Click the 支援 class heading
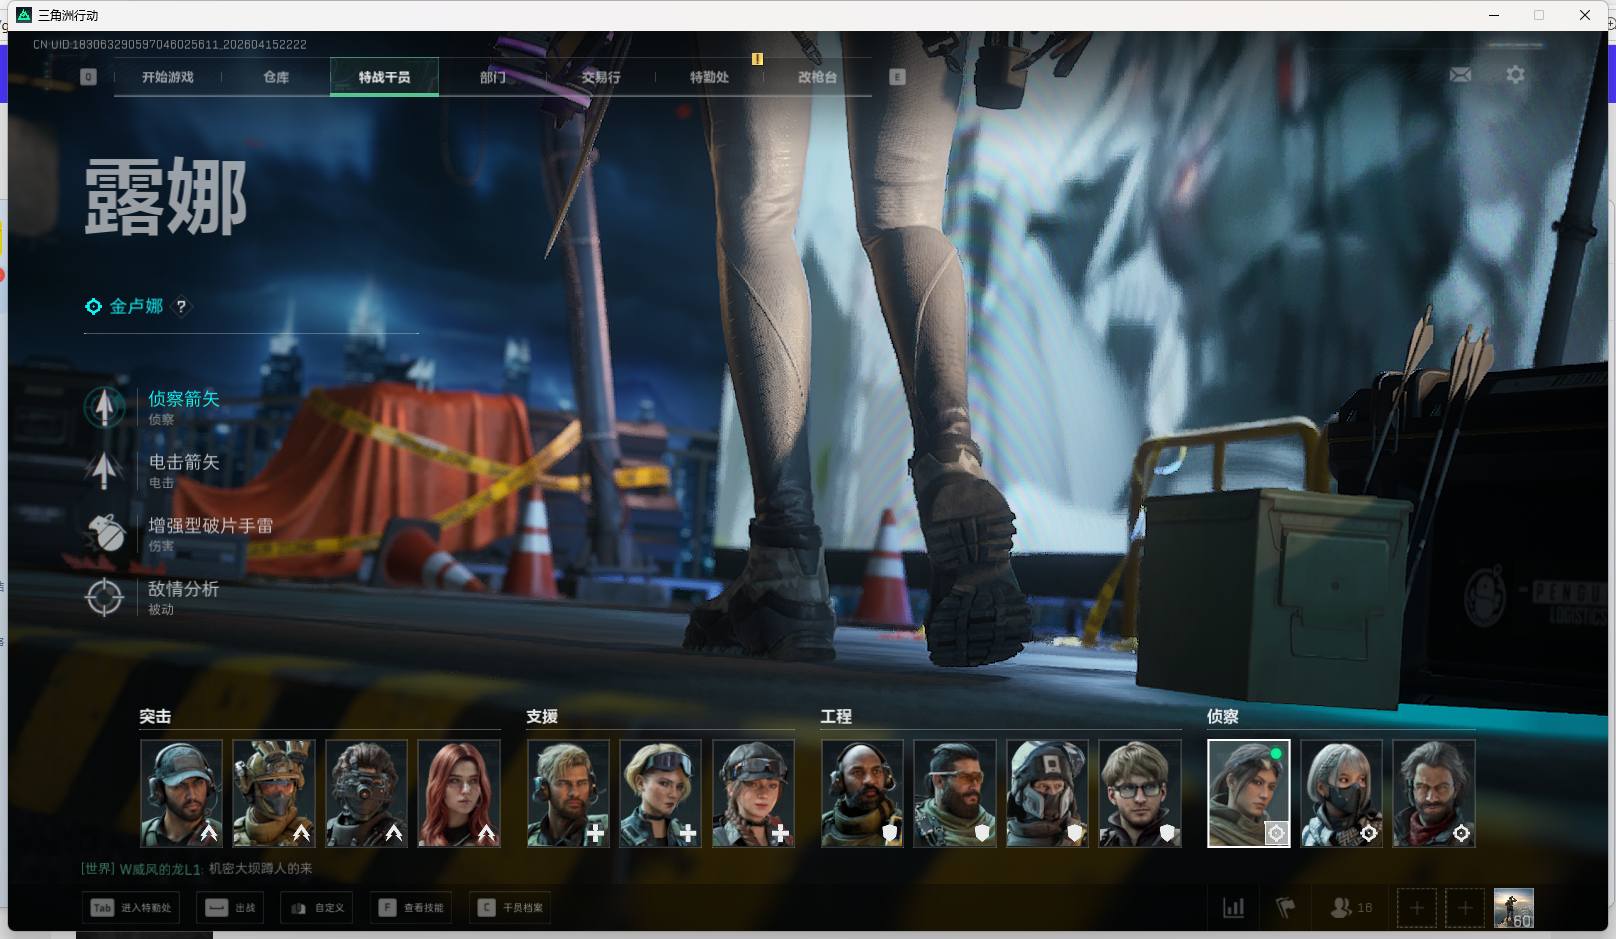The height and width of the screenshot is (939, 1616). point(542,717)
